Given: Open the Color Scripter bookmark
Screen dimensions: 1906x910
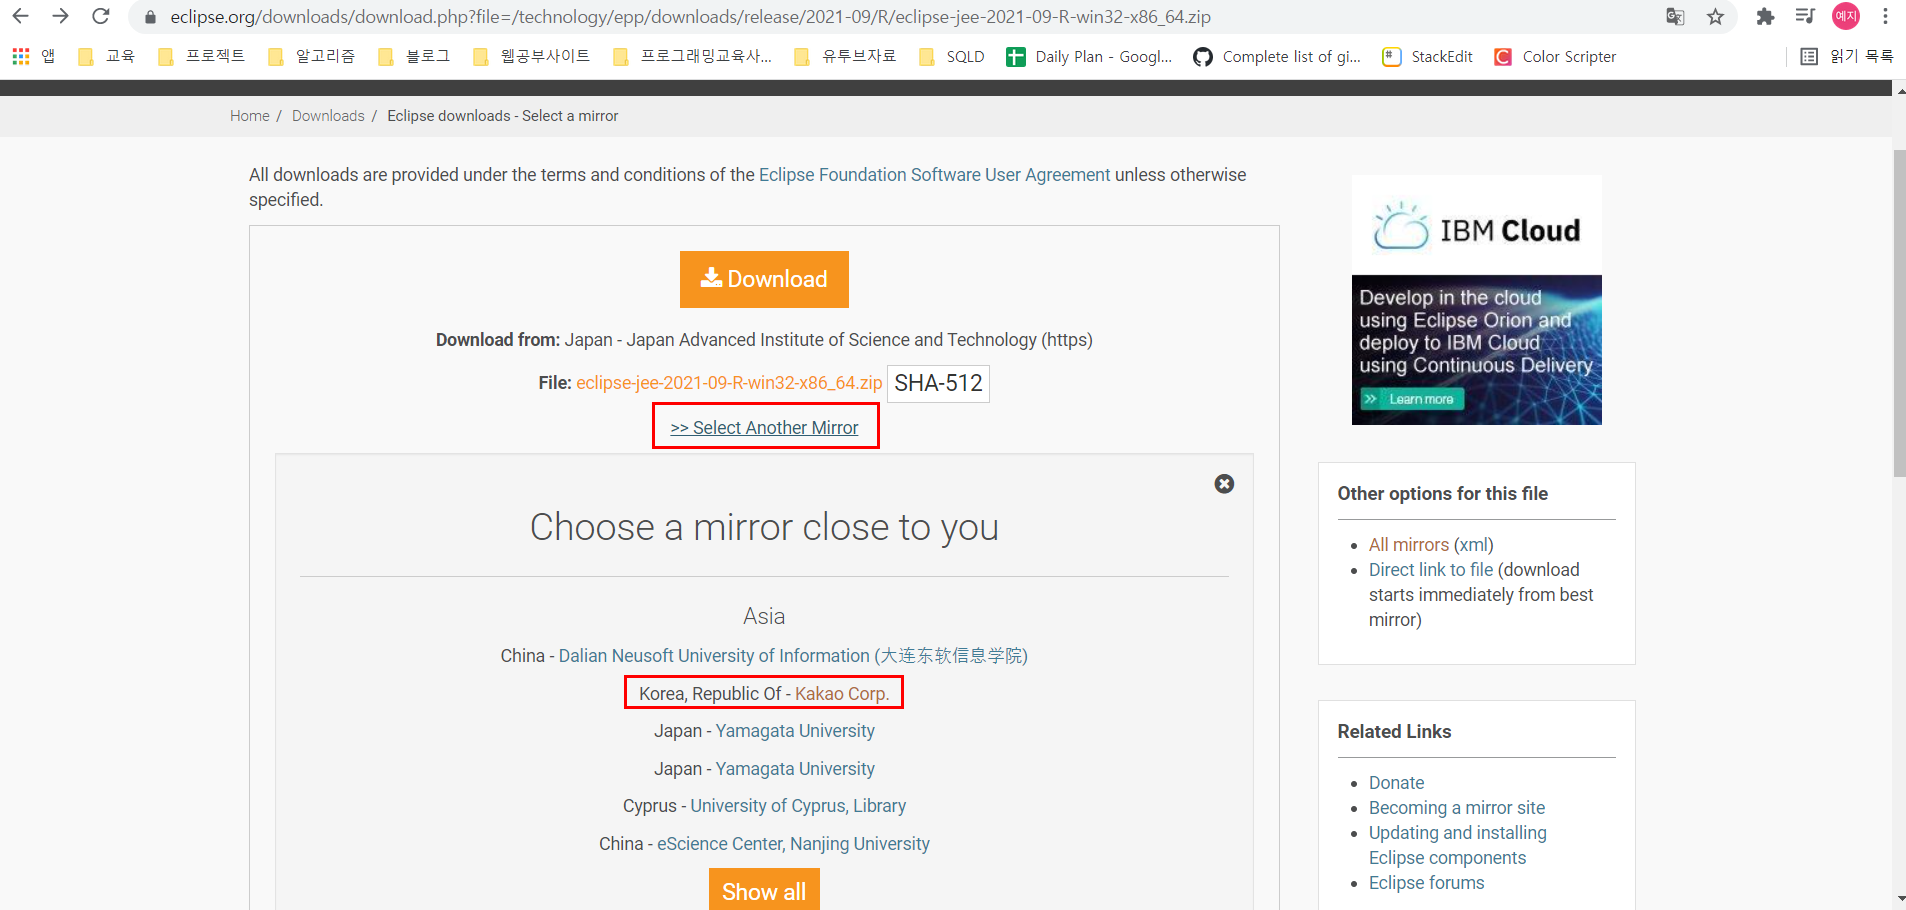Looking at the screenshot, I should coord(1555,56).
